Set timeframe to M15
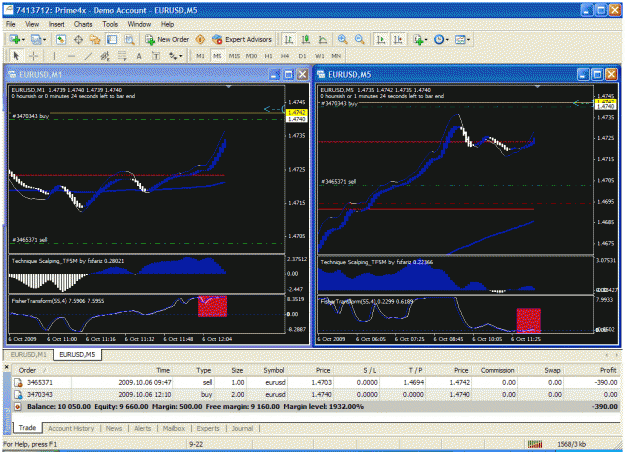 [234, 56]
